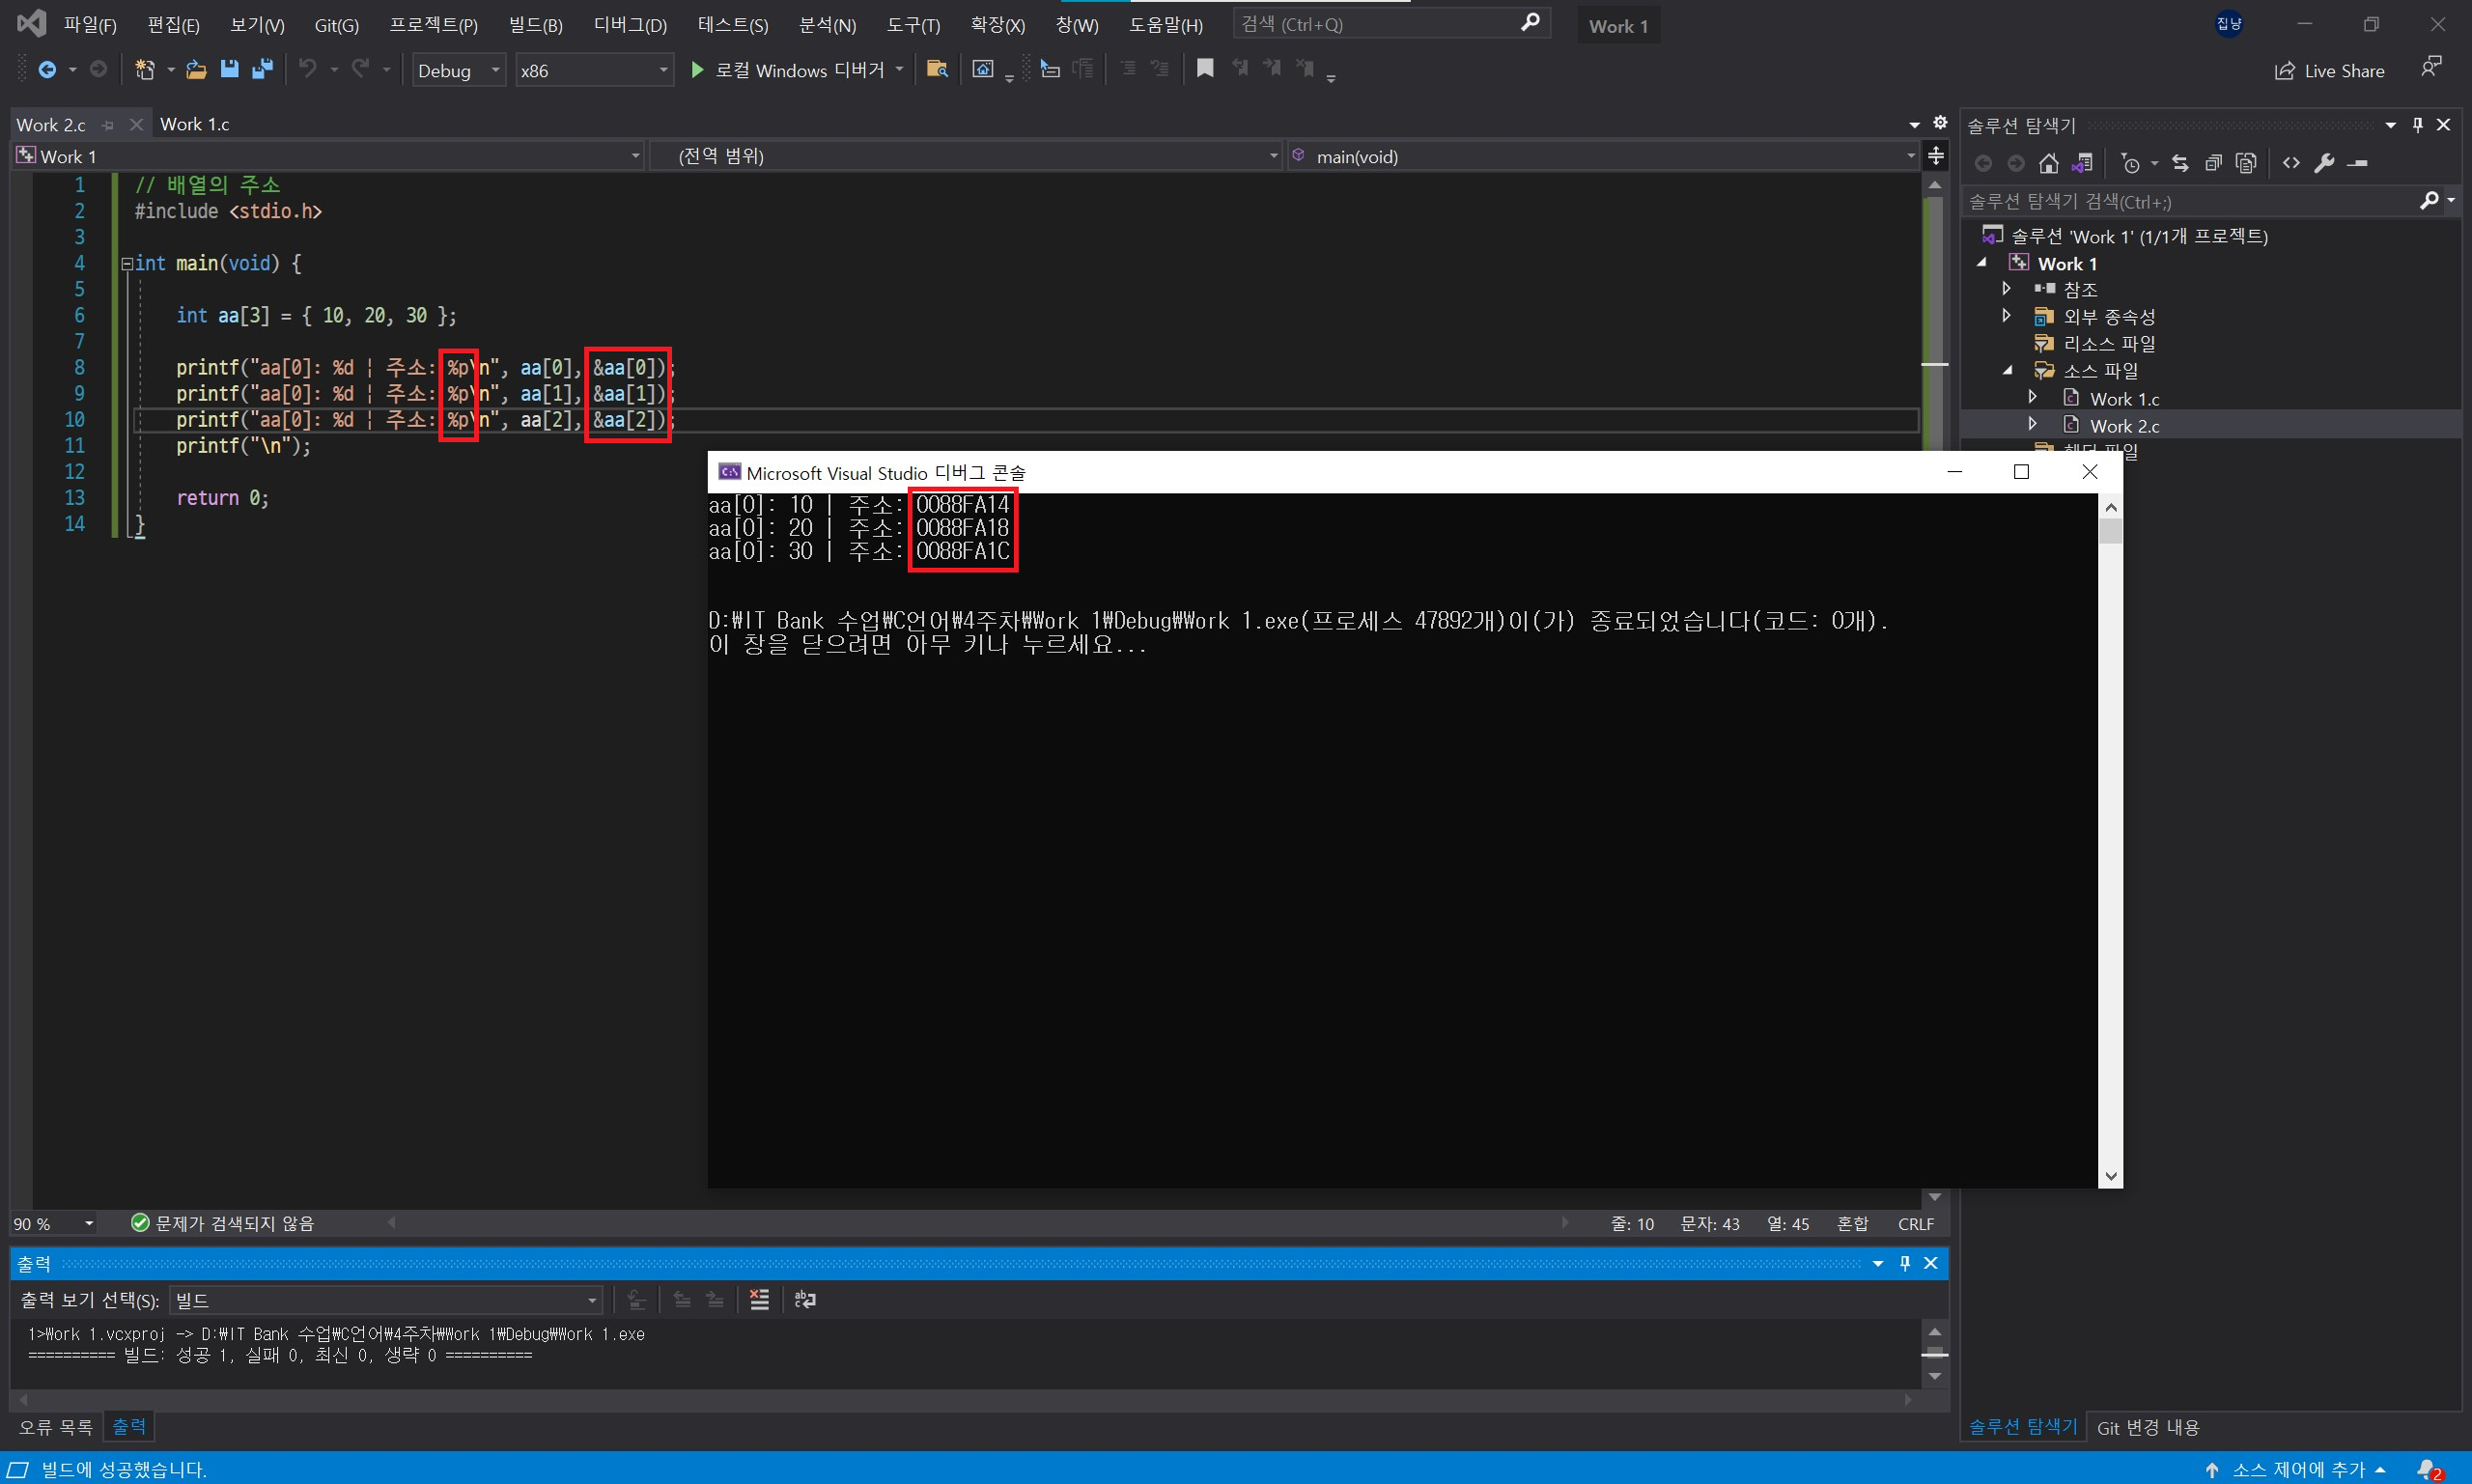
Task: Switch to the Work 1.c tab
Action: (194, 124)
